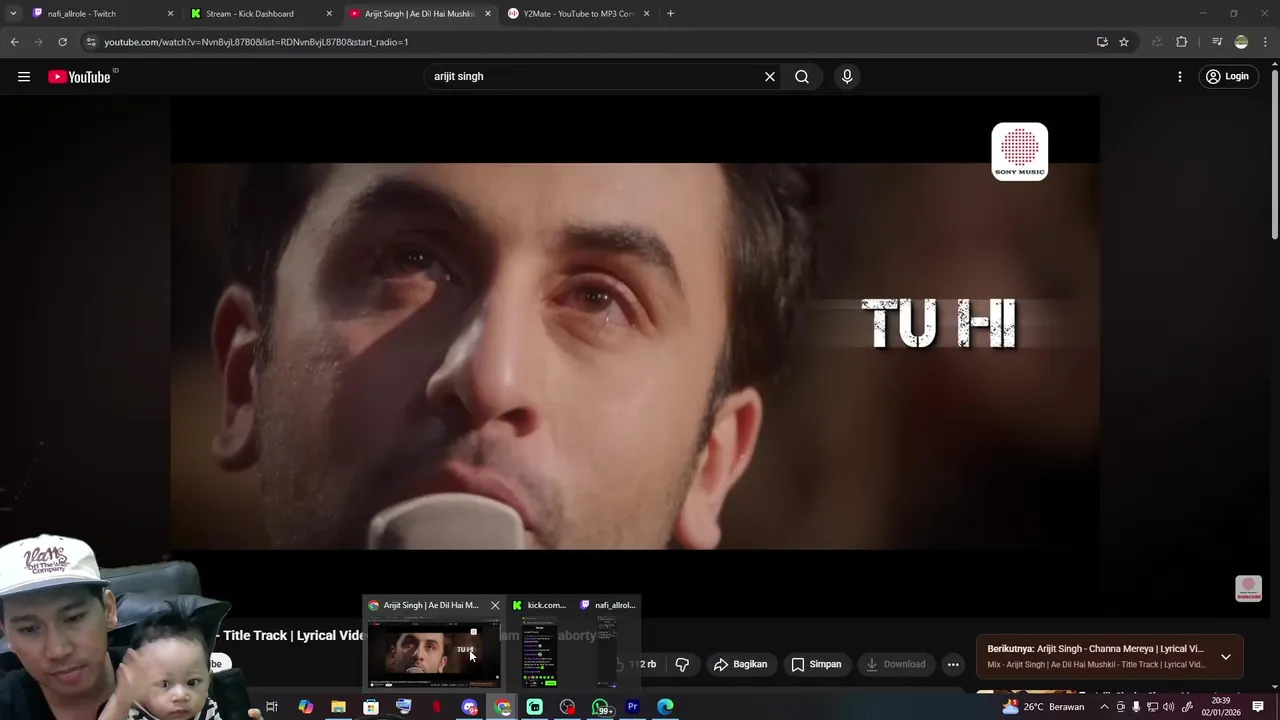Go to the YouTube home logo
1280x720 pixels.
80,77
